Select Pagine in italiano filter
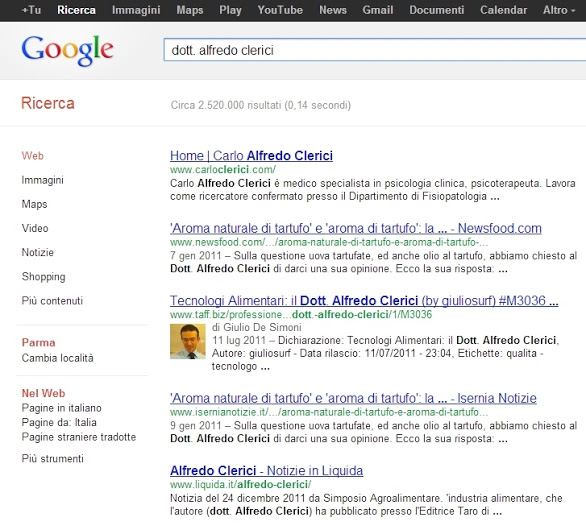Viewport: 586px width, 530px height. coord(62,408)
